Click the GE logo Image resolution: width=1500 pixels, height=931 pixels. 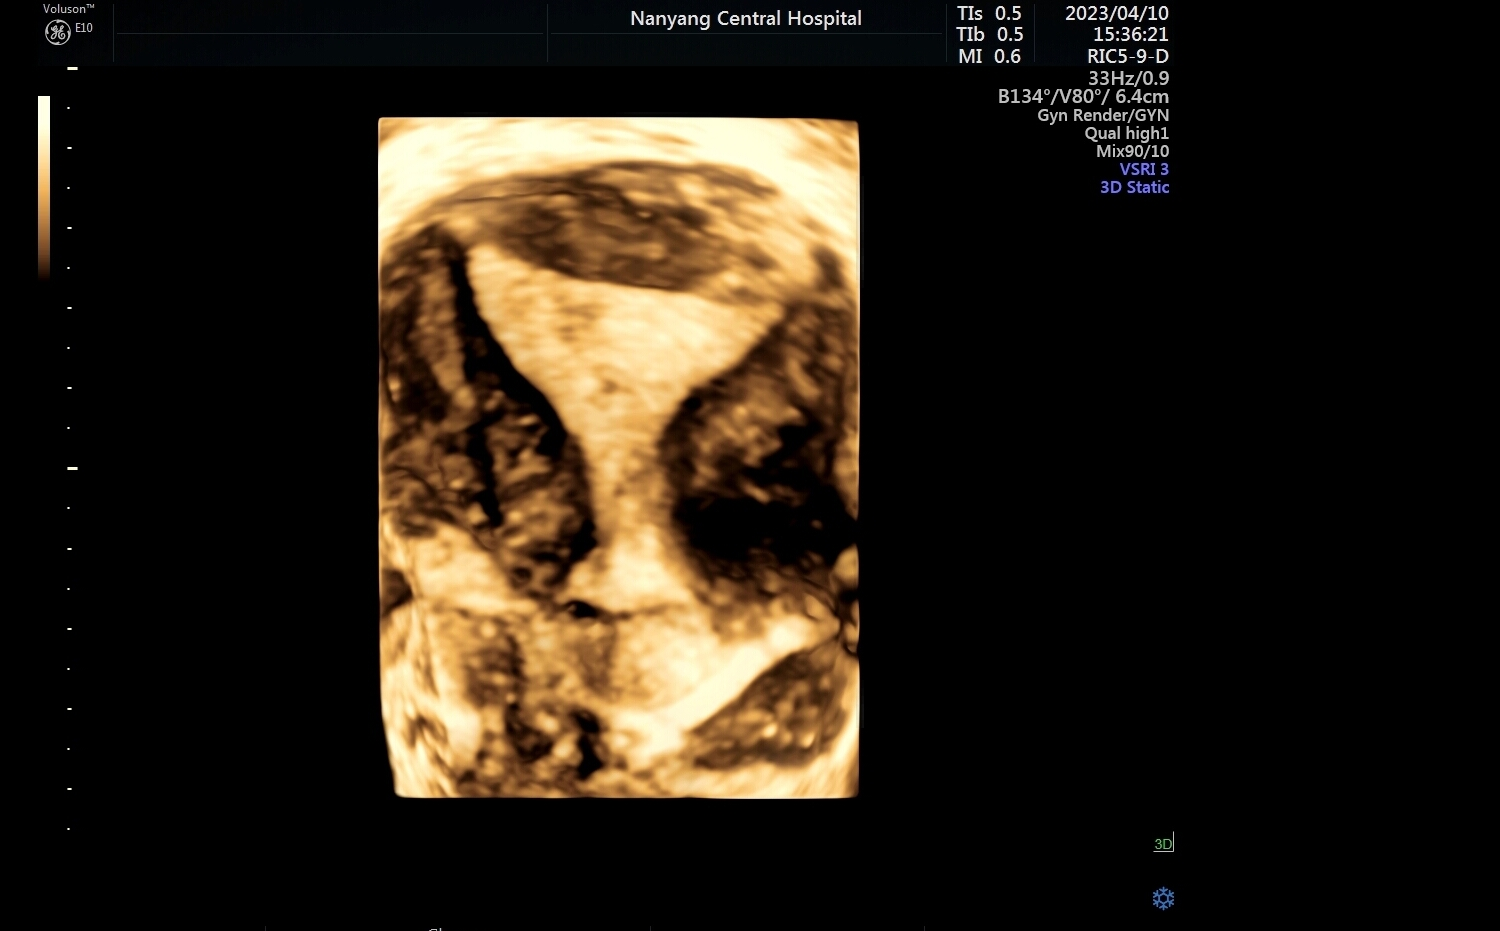point(58,32)
